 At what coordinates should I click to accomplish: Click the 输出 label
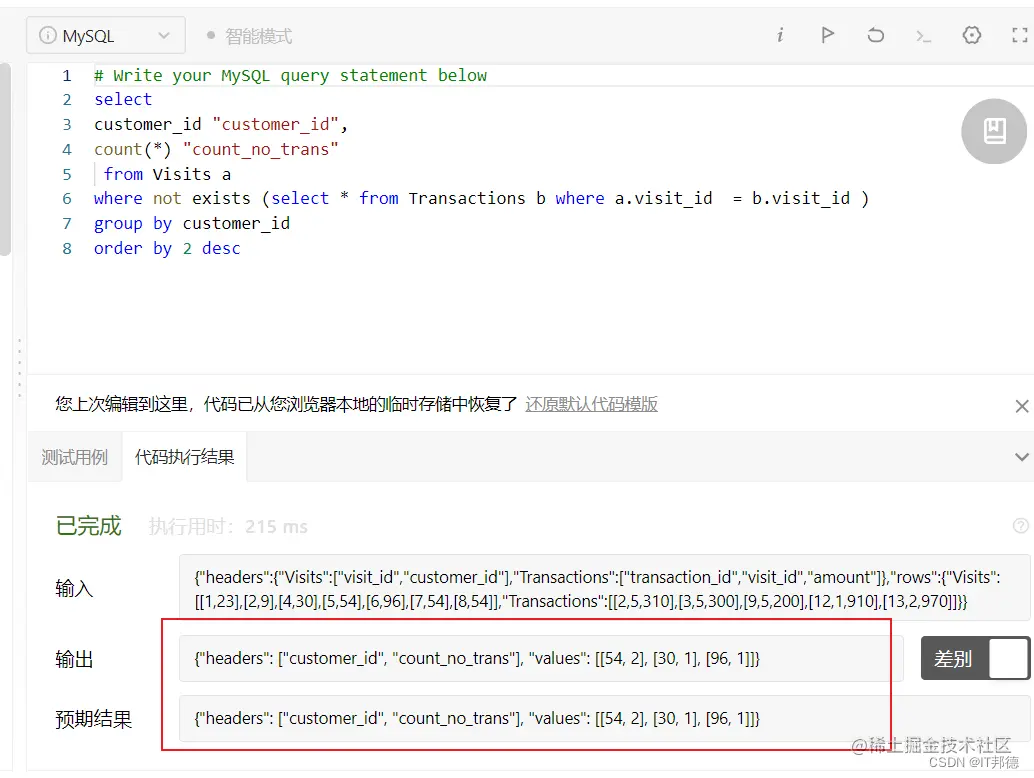74,659
